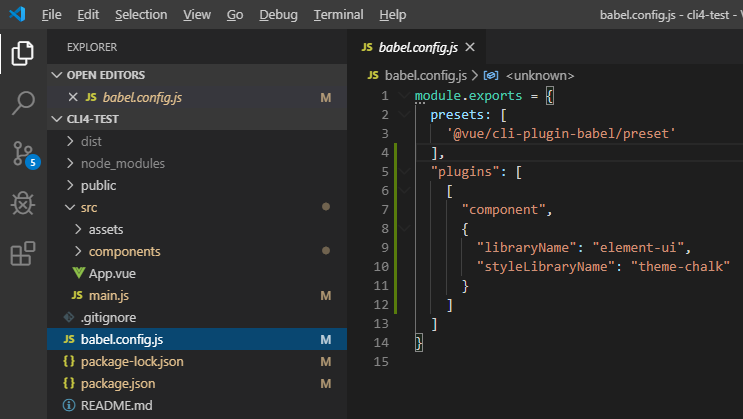743x419 pixels.
Task: Open package.json file
Action: pyautogui.click(x=197, y=383)
